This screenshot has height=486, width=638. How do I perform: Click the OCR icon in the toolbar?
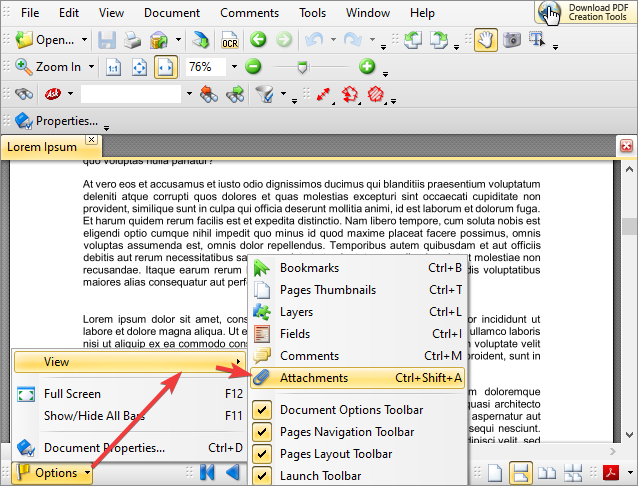[230, 40]
